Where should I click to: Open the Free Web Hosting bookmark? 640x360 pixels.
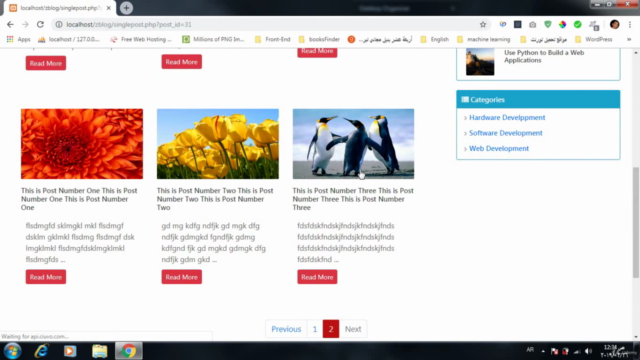point(141,39)
